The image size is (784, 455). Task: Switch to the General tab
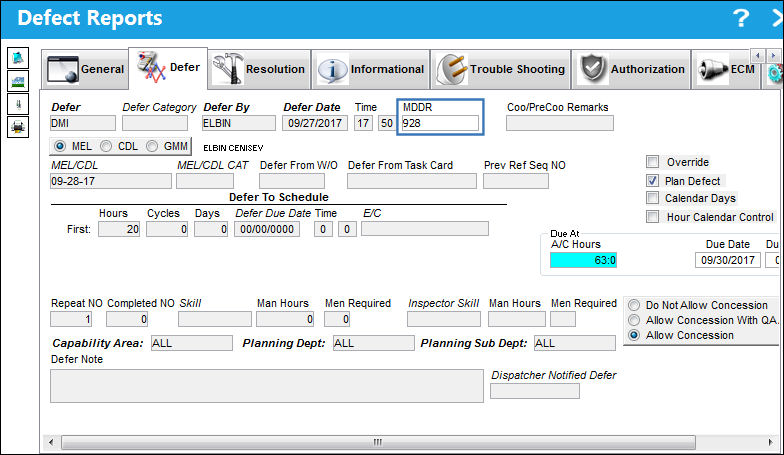85,69
